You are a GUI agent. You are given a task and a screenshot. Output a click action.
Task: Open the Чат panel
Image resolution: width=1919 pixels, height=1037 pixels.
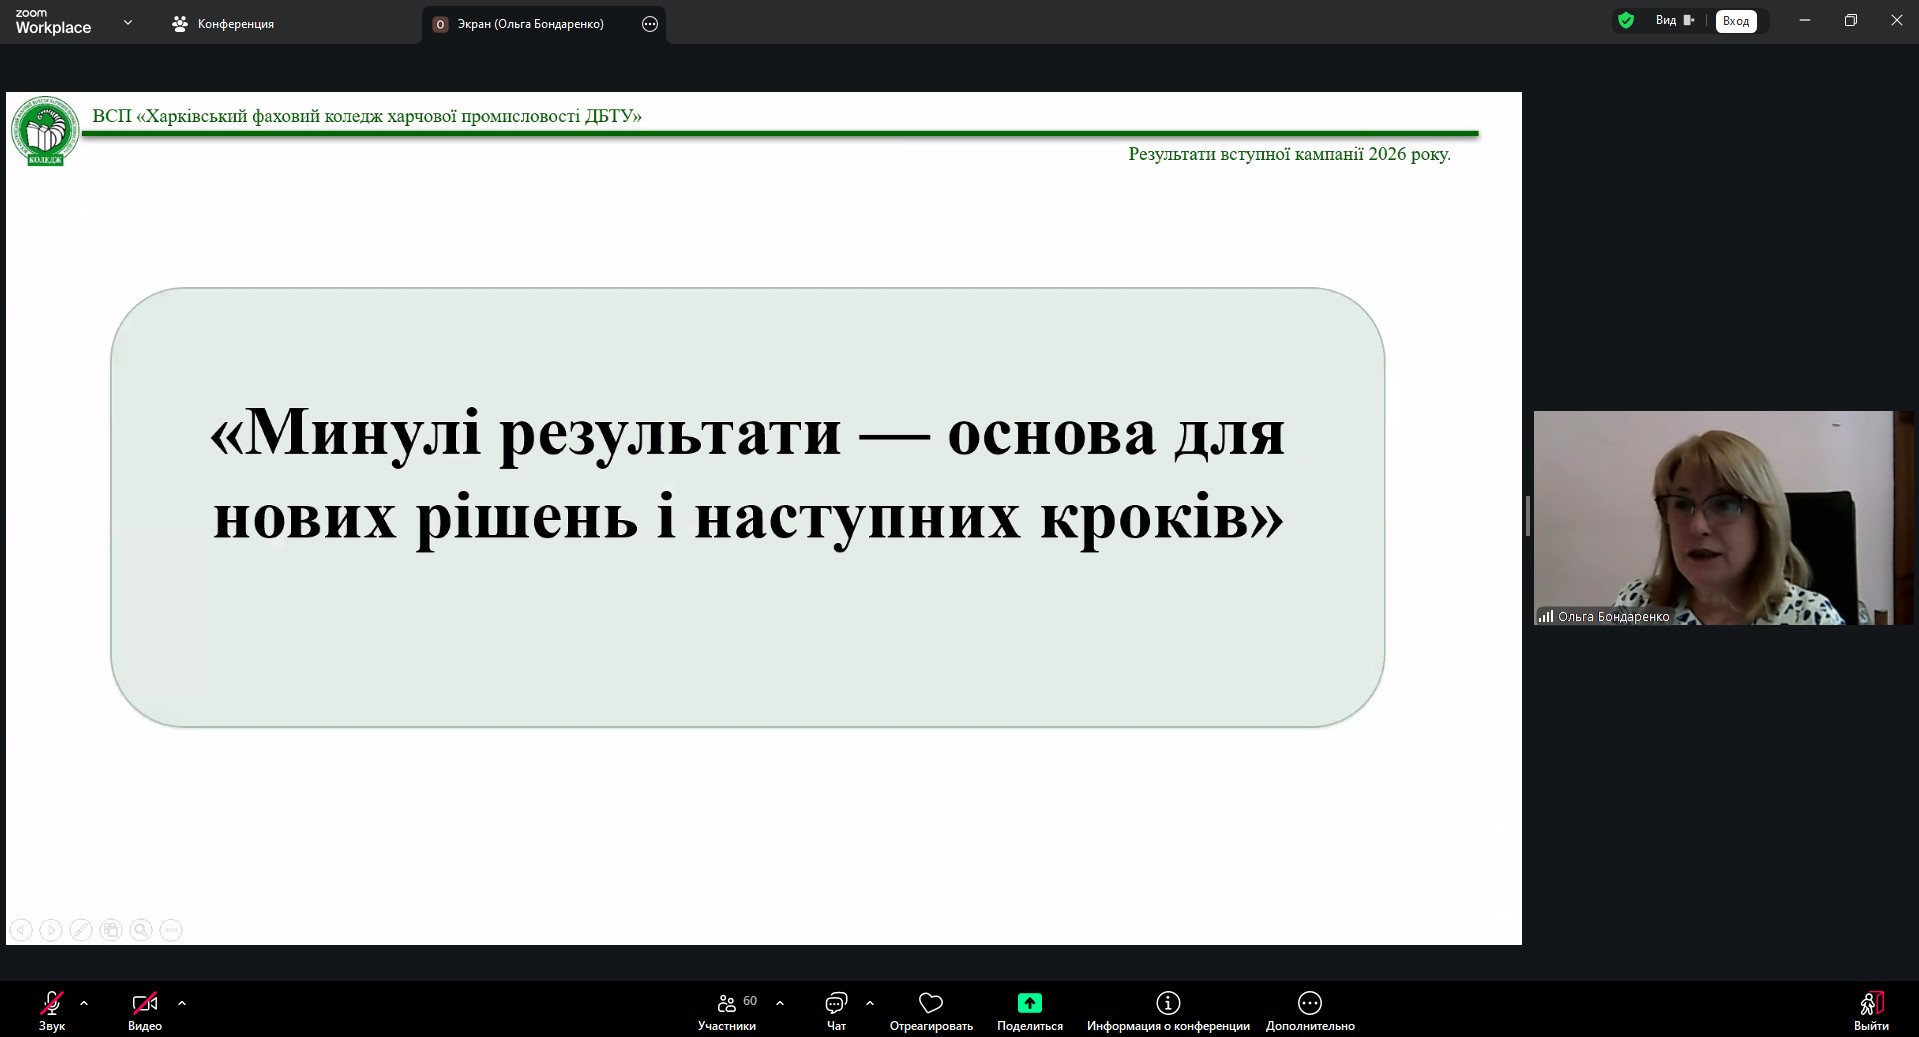point(836,1010)
